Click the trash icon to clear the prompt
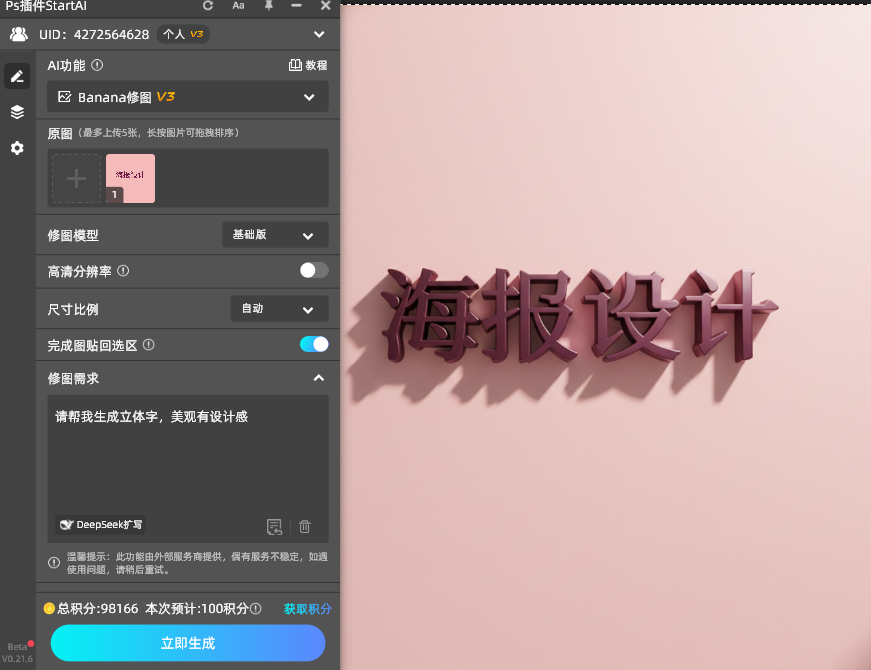871x670 pixels. (x=304, y=526)
